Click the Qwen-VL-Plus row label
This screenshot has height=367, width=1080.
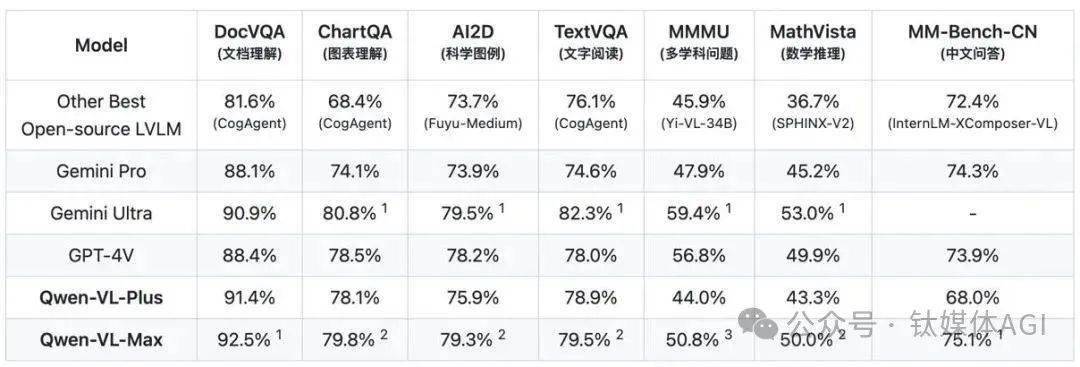click(x=101, y=297)
